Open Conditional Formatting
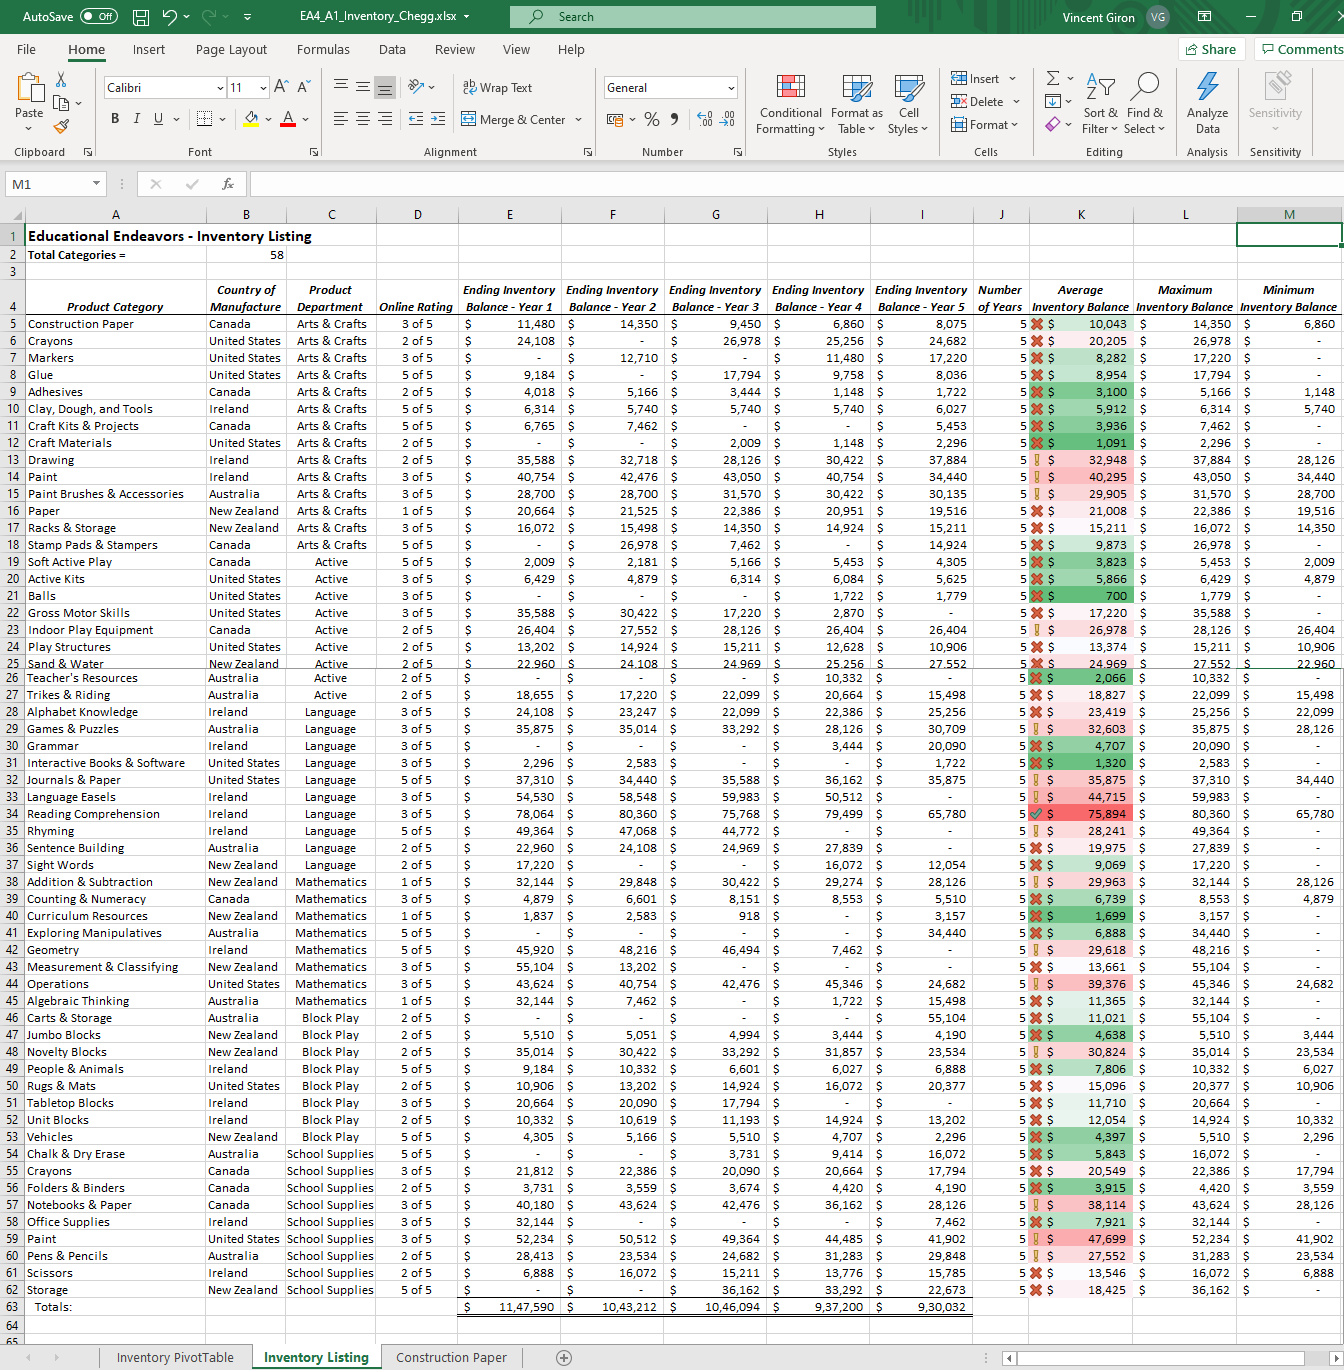Screen dimensions: 1344x1370 [x=790, y=104]
